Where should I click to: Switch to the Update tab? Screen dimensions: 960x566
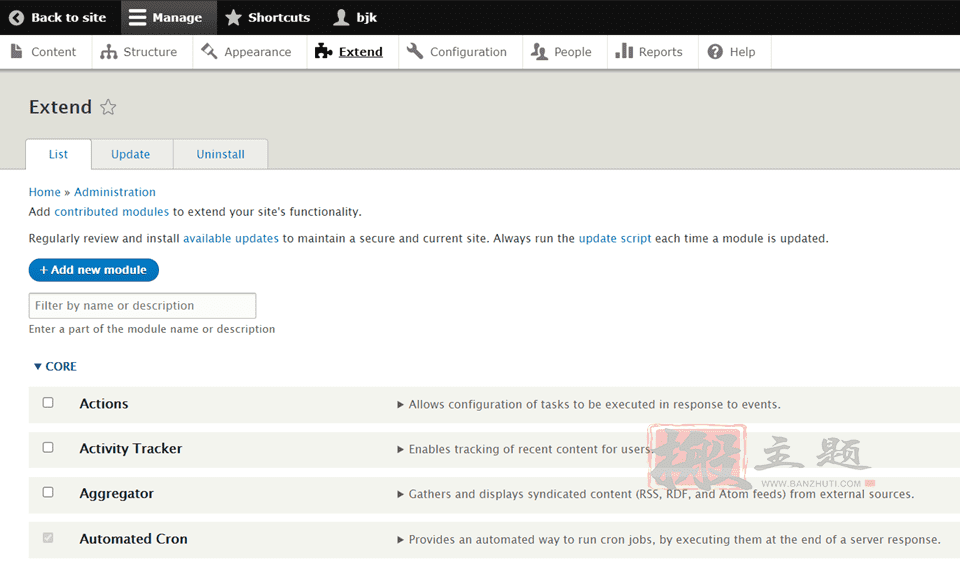130,154
